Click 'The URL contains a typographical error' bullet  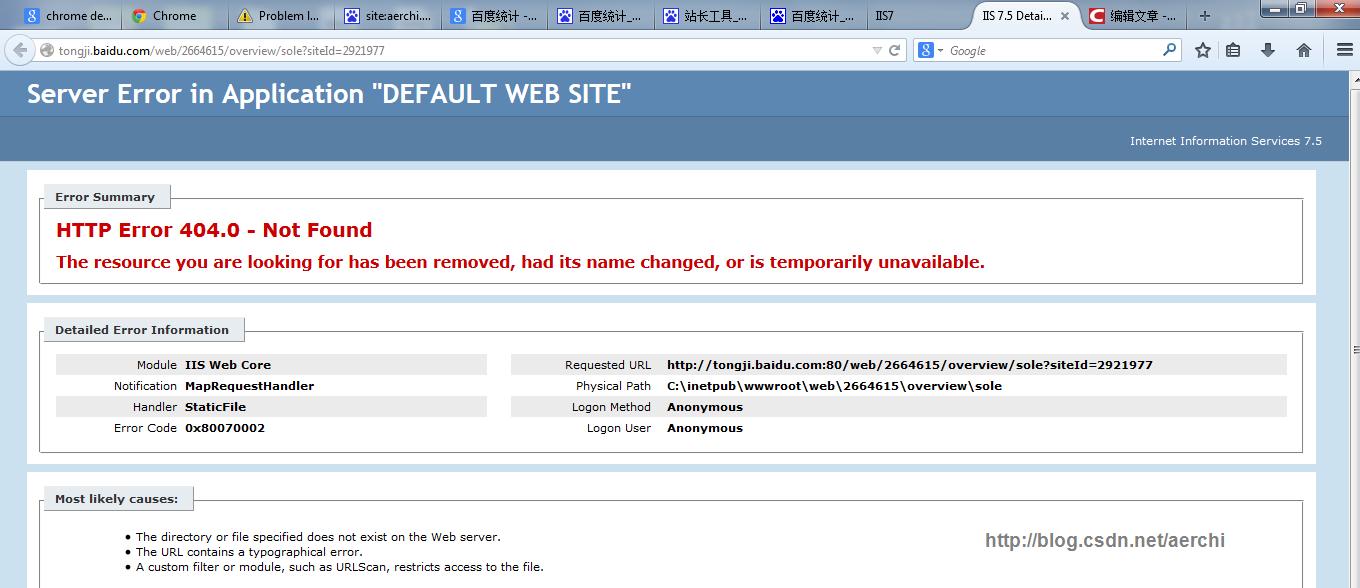point(249,552)
